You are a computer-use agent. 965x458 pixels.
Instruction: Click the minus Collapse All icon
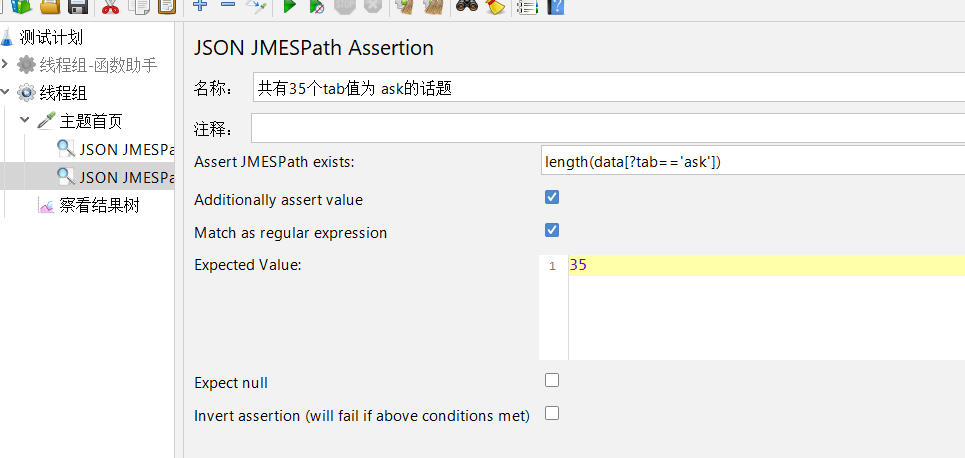(228, 5)
